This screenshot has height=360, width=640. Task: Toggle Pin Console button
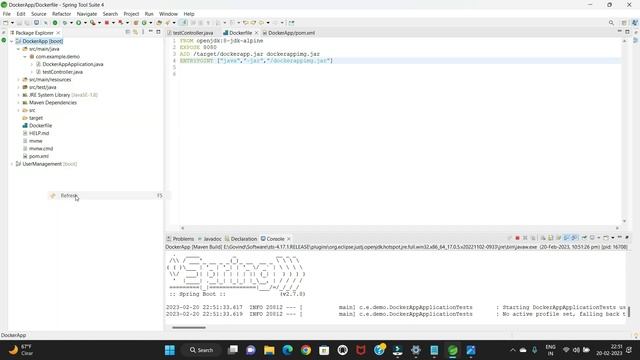[584, 238]
